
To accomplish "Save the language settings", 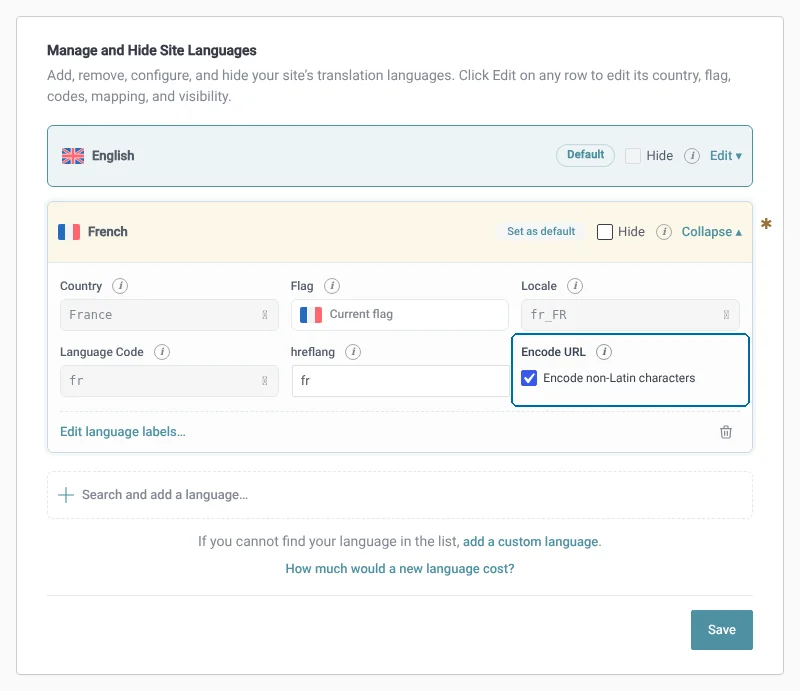I will pyautogui.click(x=721, y=630).
